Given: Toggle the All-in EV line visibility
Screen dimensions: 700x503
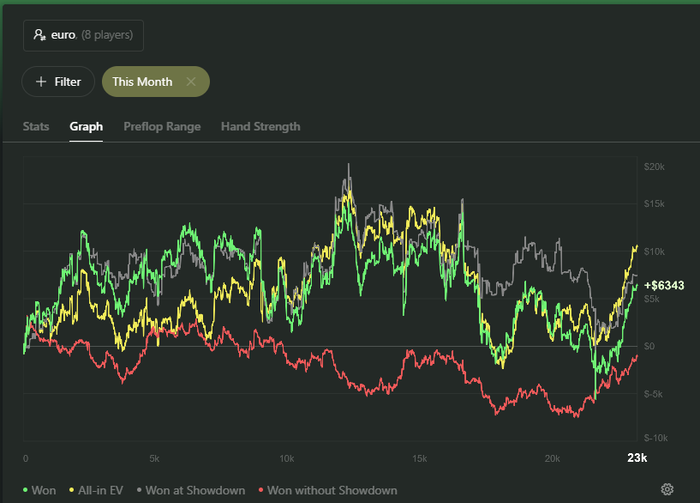Looking at the screenshot, I should (102, 490).
